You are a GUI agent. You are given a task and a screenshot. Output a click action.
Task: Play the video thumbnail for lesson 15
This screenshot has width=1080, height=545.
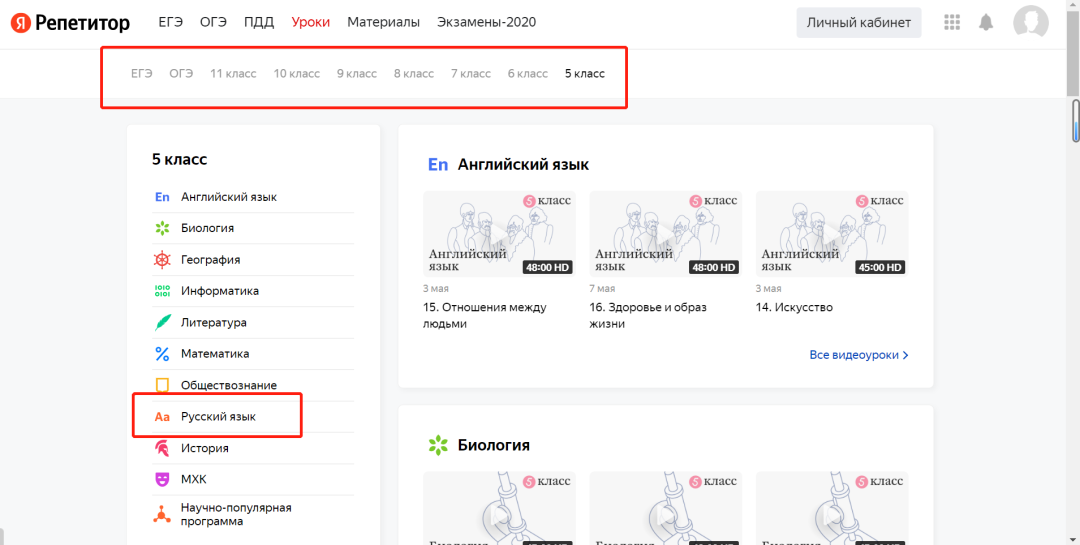[499, 234]
